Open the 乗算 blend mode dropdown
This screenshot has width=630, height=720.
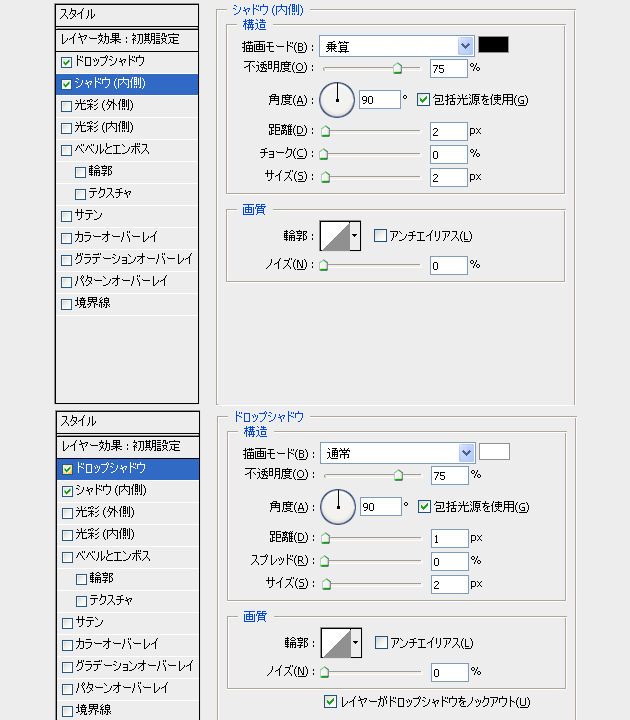click(x=397, y=46)
